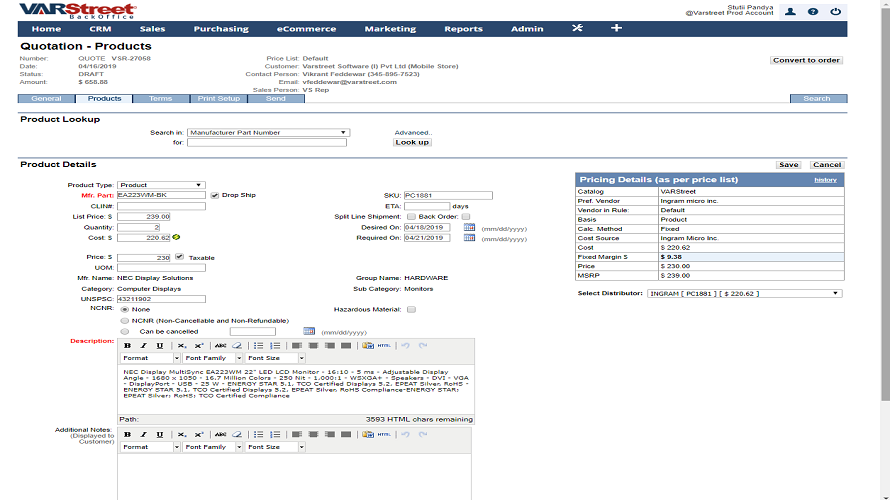Uncheck the Taxable checkbox
Screen dimensions: 890x500
(179, 257)
